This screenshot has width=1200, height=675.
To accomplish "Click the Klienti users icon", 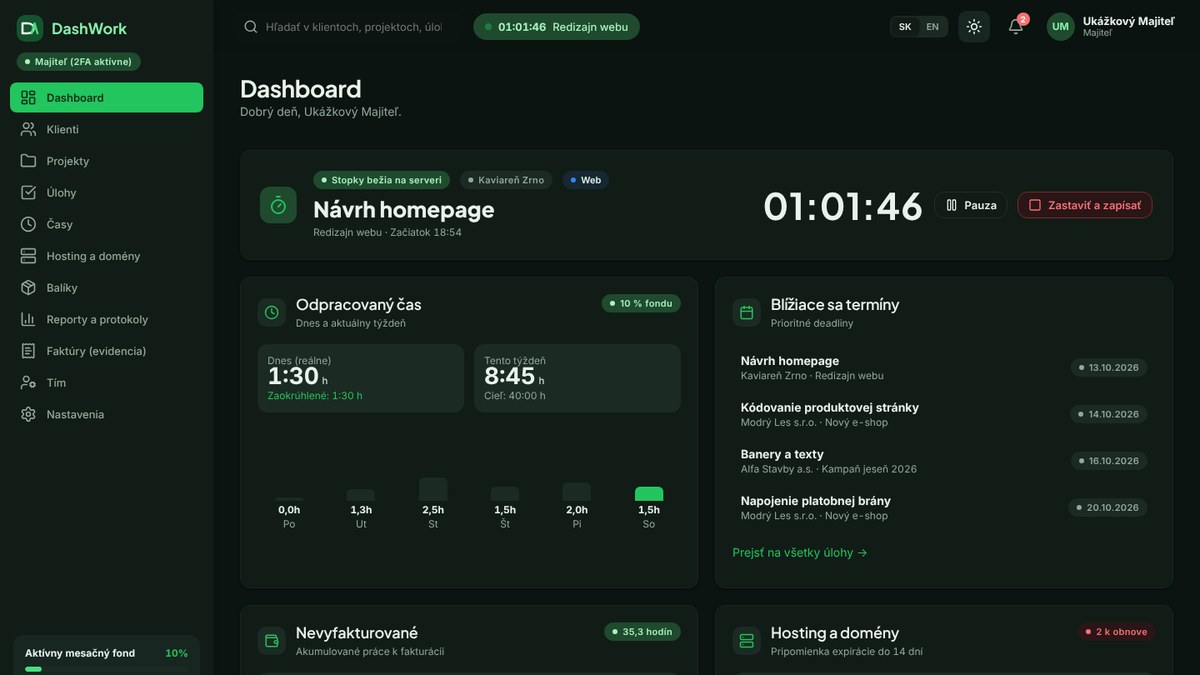I will coord(28,129).
